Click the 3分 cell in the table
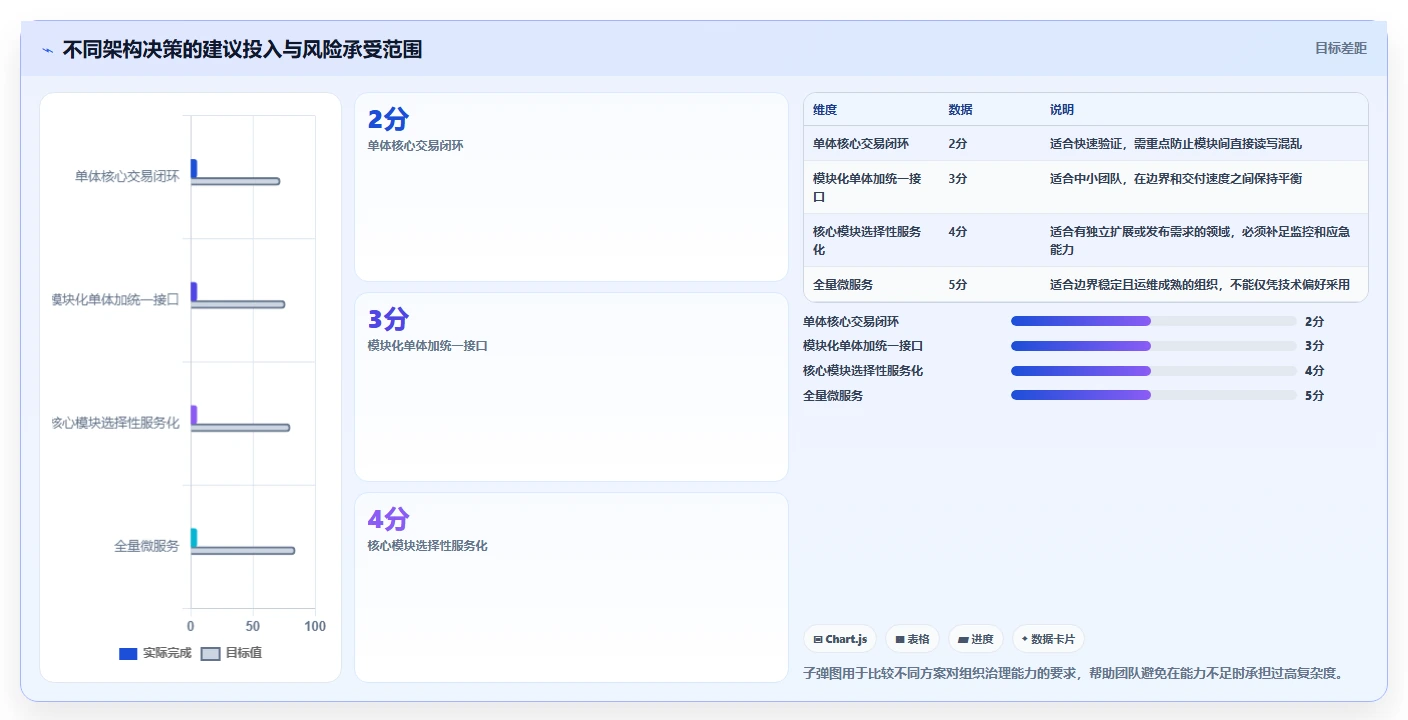Image resolution: width=1408 pixels, height=720 pixels. (x=958, y=179)
